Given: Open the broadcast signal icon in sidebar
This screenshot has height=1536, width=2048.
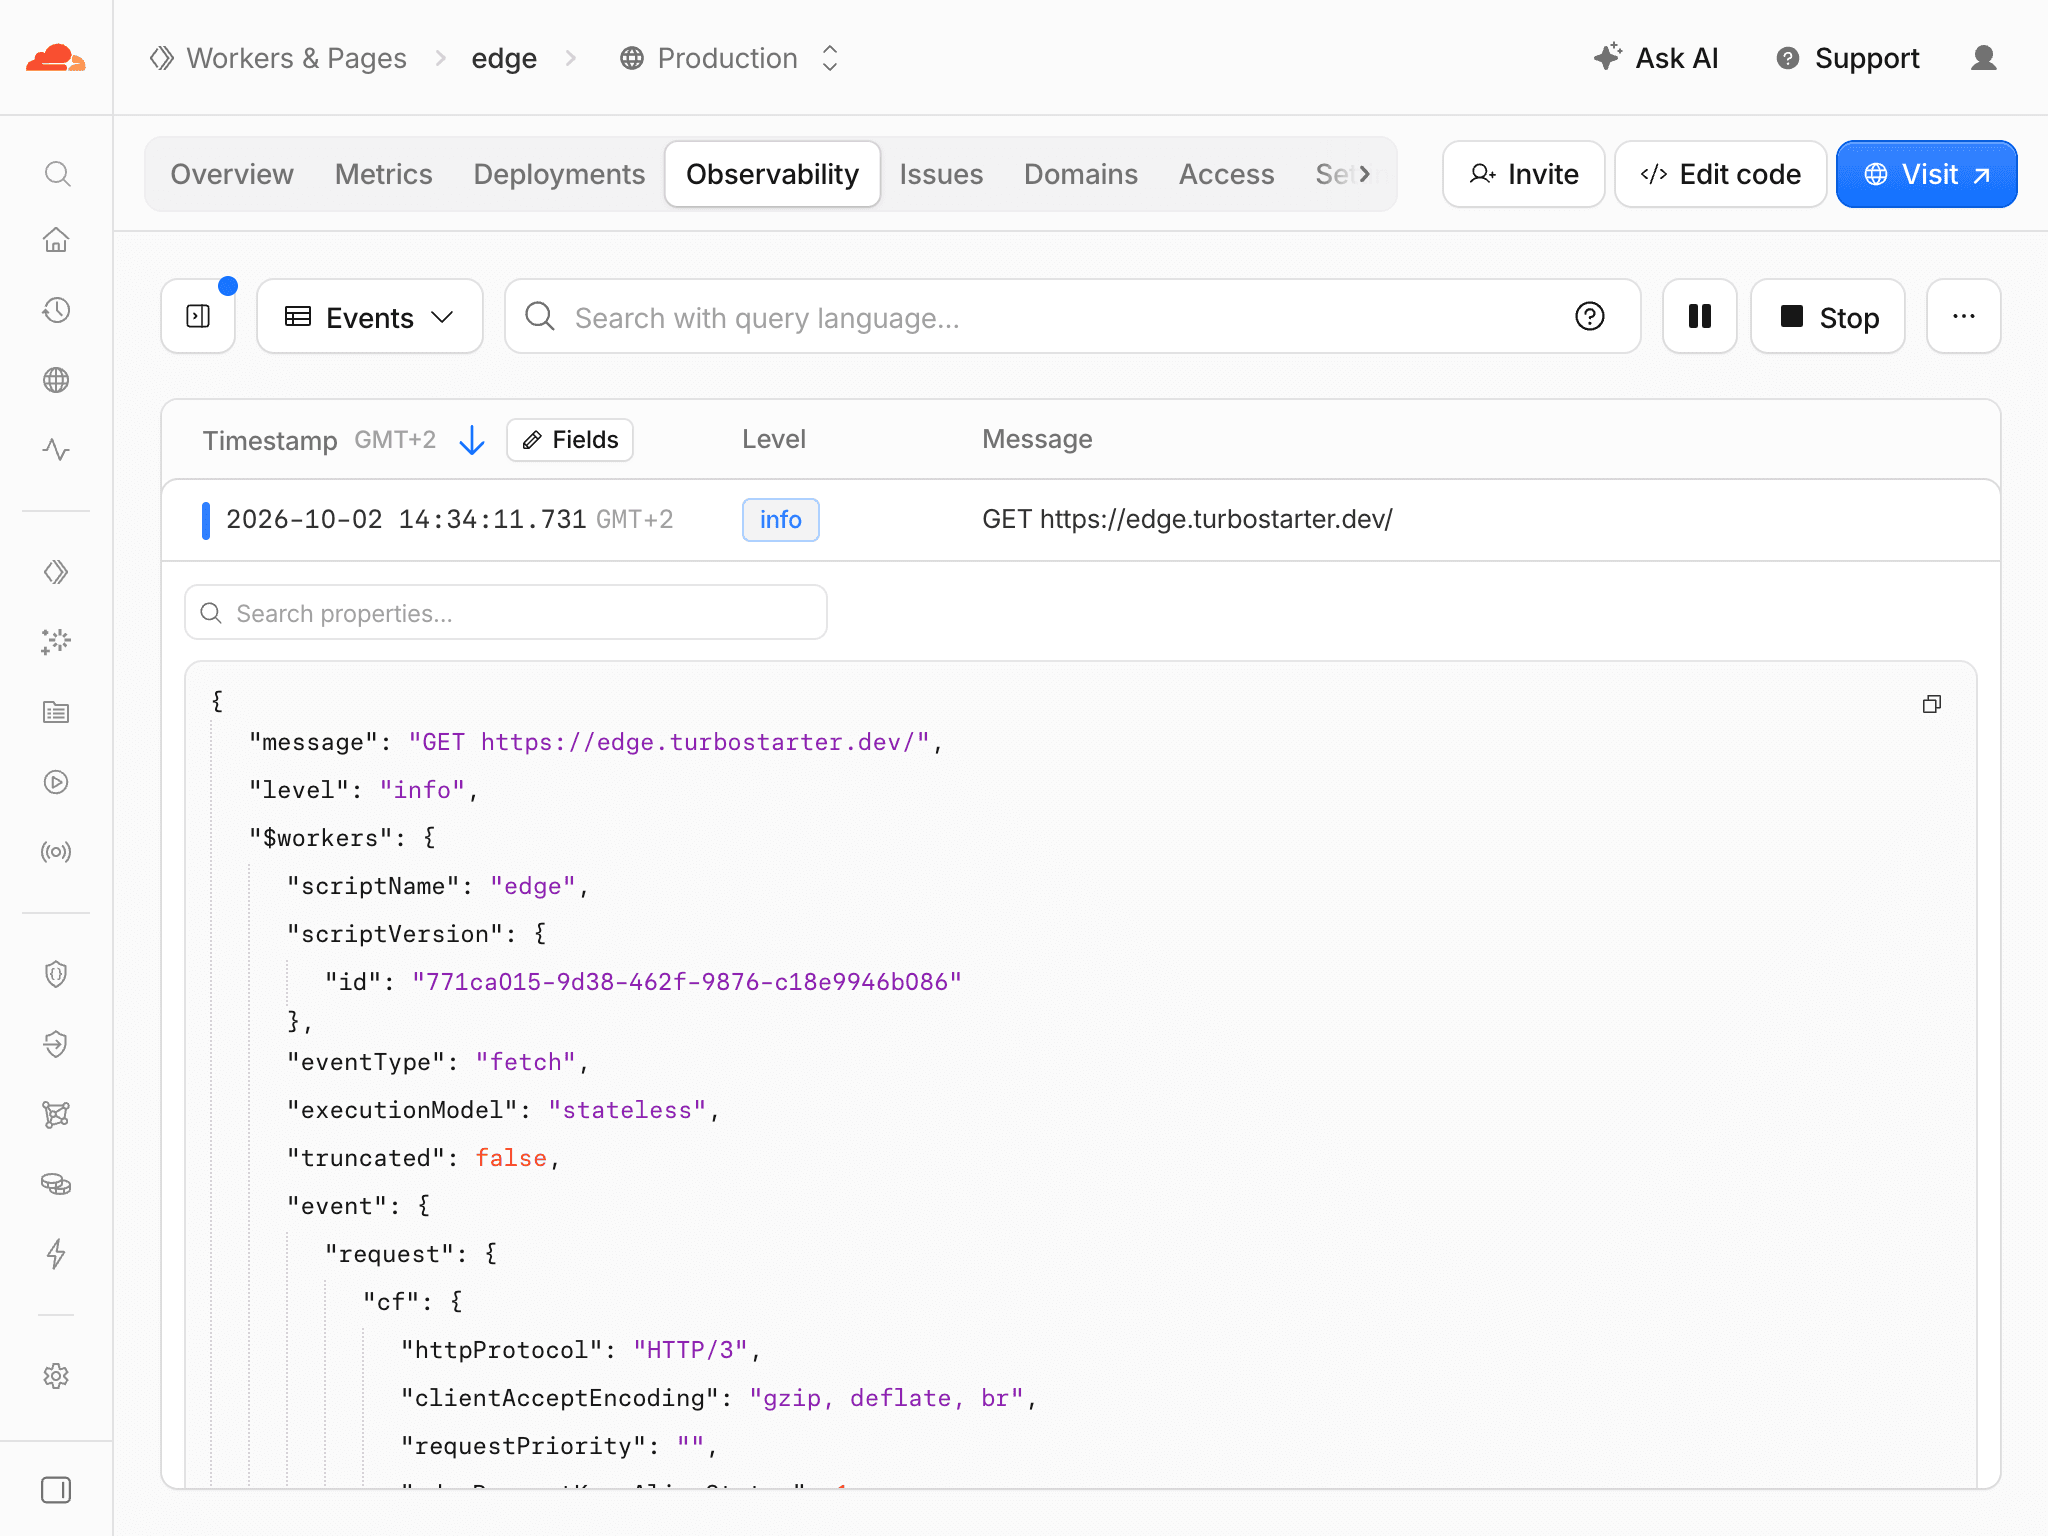Looking at the screenshot, I should tap(56, 852).
